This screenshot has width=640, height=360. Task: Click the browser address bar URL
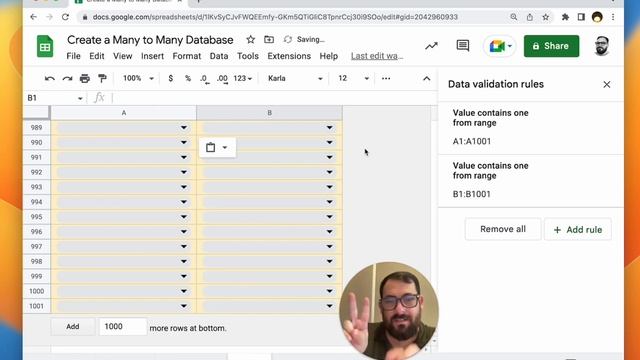tap(275, 17)
